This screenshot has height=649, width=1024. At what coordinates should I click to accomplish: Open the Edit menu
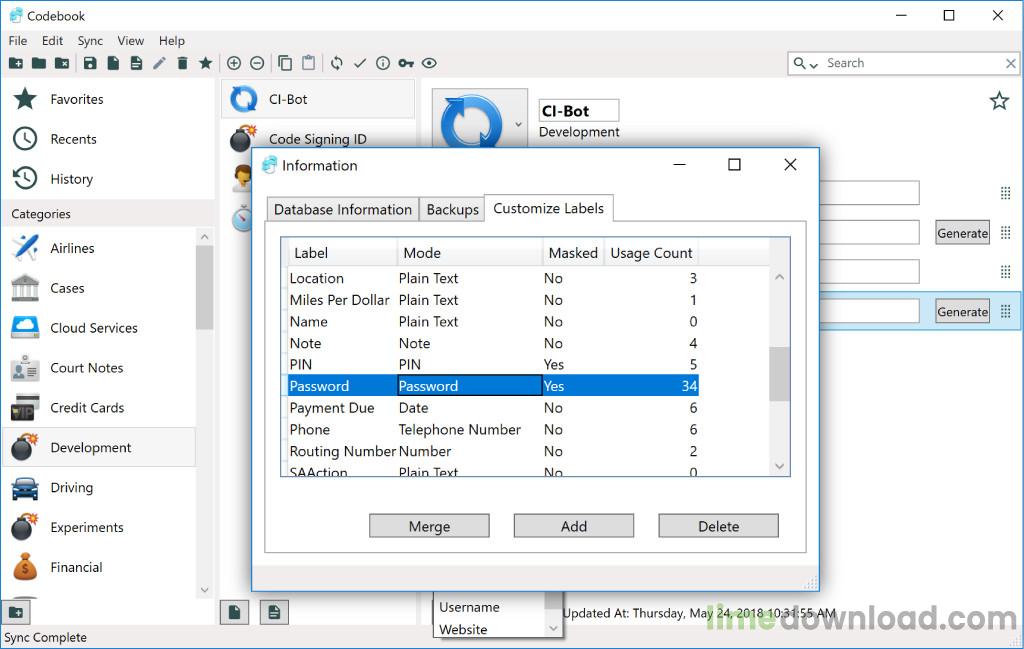tap(52, 40)
